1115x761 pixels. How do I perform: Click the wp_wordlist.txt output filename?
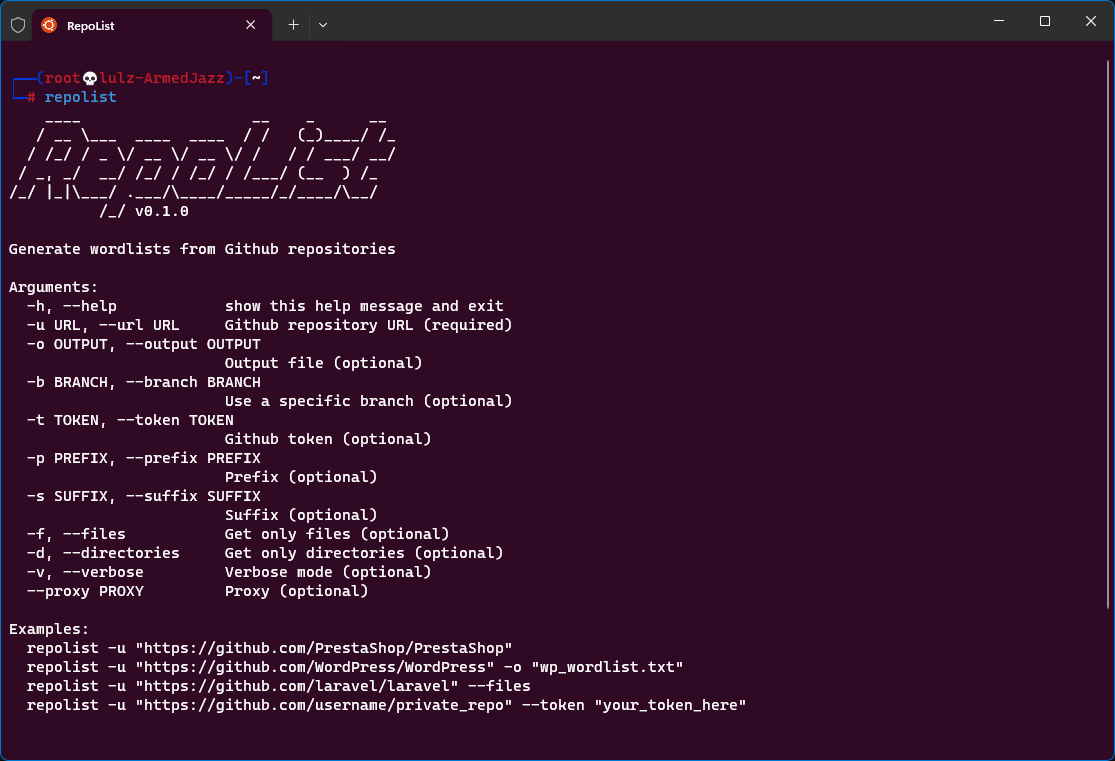[x=607, y=667]
